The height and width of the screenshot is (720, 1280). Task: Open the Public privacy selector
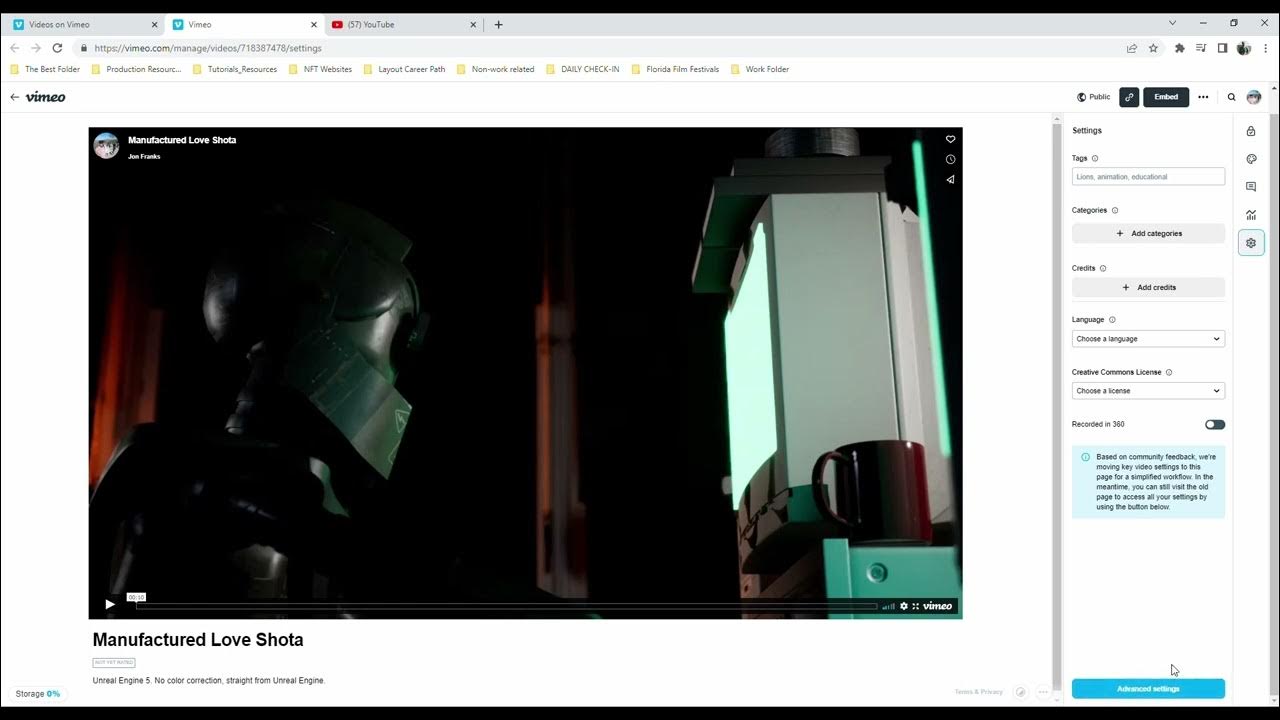pyautogui.click(x=1093, y=97)
